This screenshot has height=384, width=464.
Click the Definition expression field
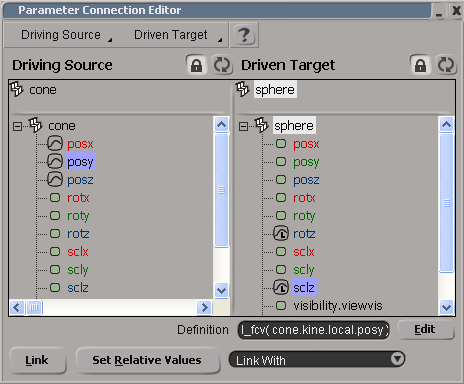pos(314,330)
